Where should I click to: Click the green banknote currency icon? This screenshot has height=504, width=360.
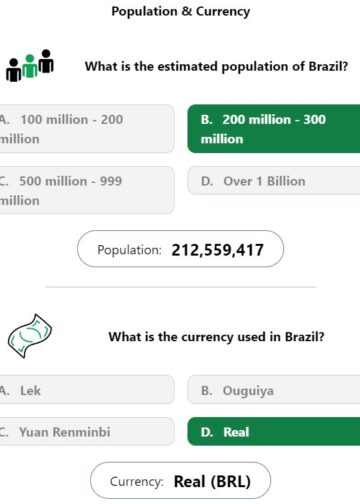(x=30, y=336)
